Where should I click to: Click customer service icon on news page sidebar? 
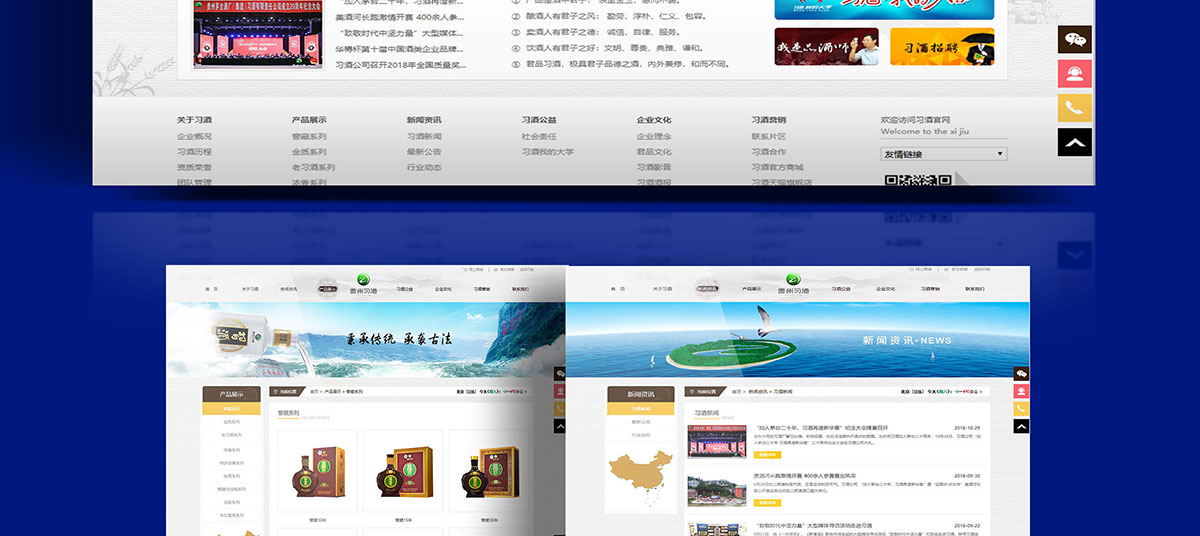point(1021,391)
